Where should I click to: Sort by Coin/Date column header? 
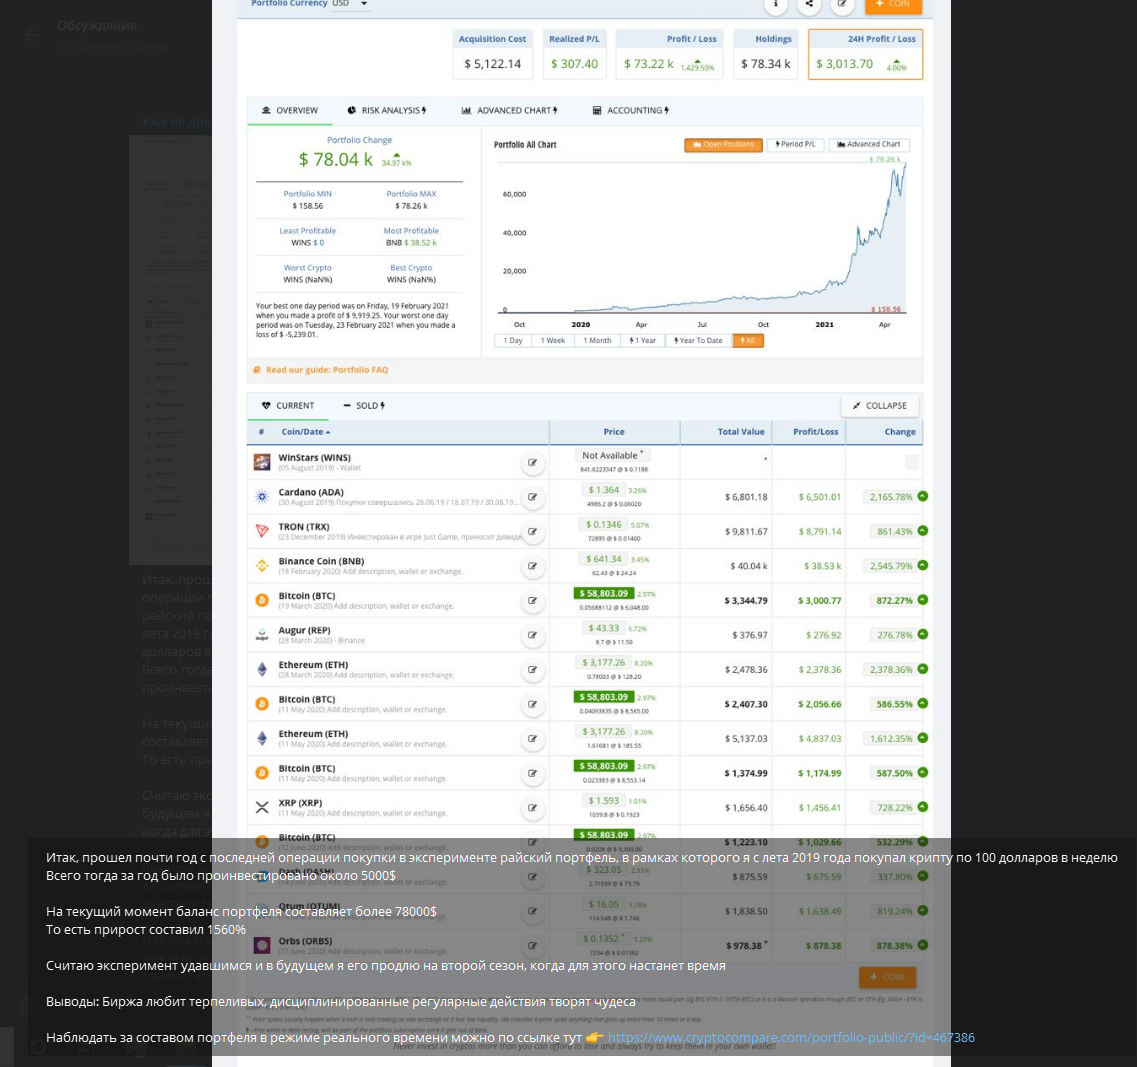point(305,432)
